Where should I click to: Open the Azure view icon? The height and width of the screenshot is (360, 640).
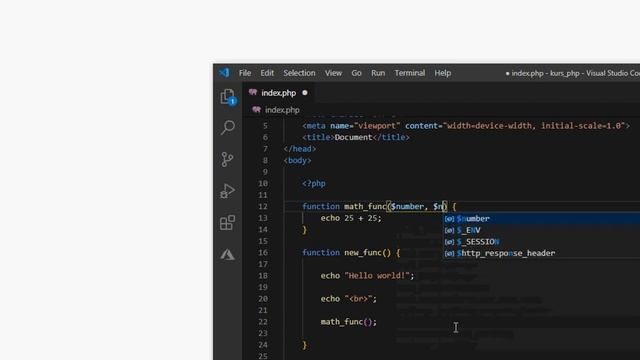pyautogui.click(x=227, y=255)
